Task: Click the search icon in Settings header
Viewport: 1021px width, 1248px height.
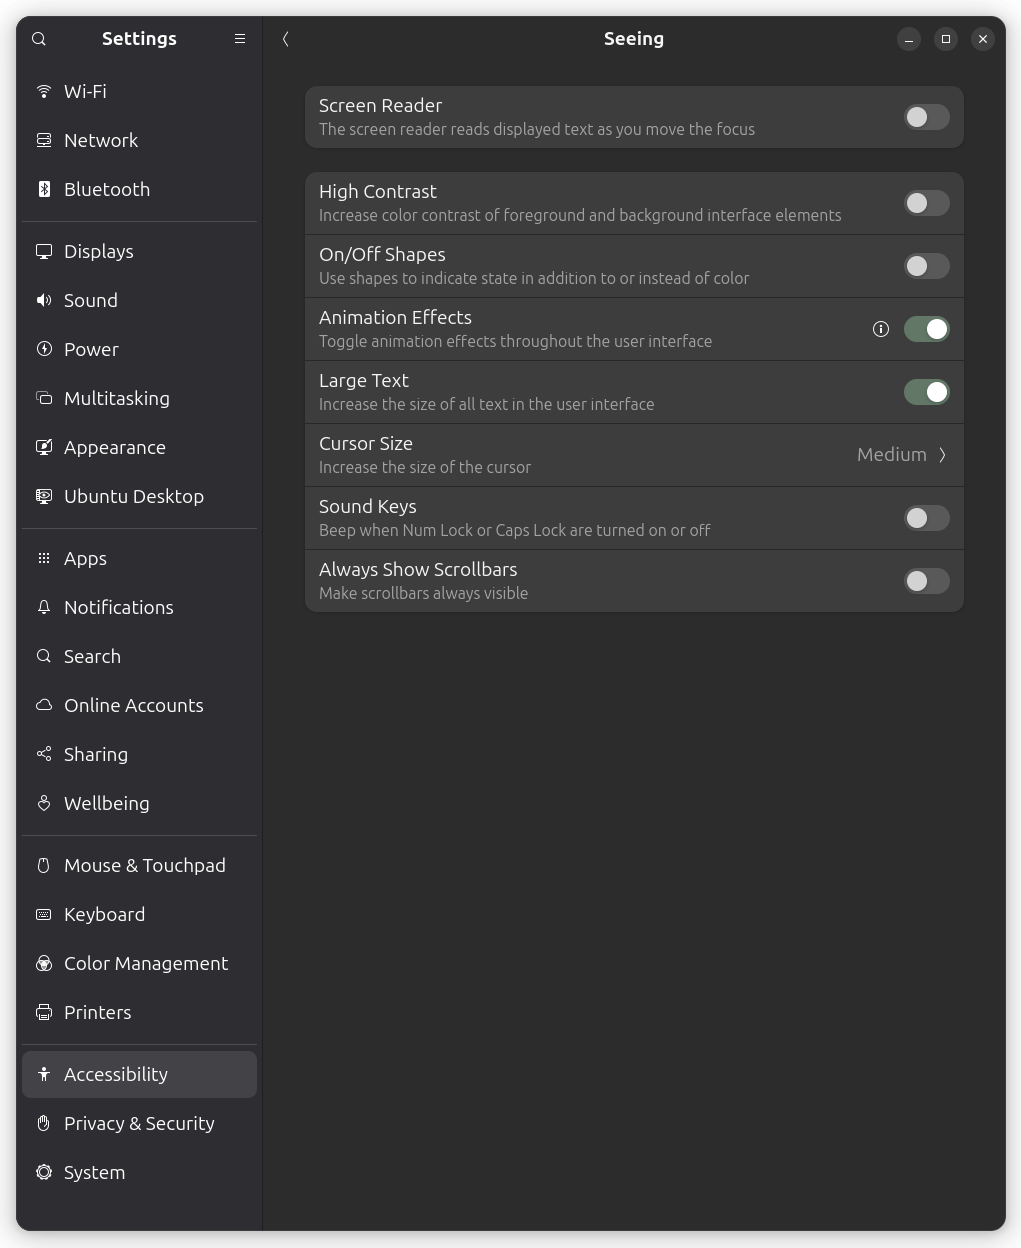Action: point(39,39)
